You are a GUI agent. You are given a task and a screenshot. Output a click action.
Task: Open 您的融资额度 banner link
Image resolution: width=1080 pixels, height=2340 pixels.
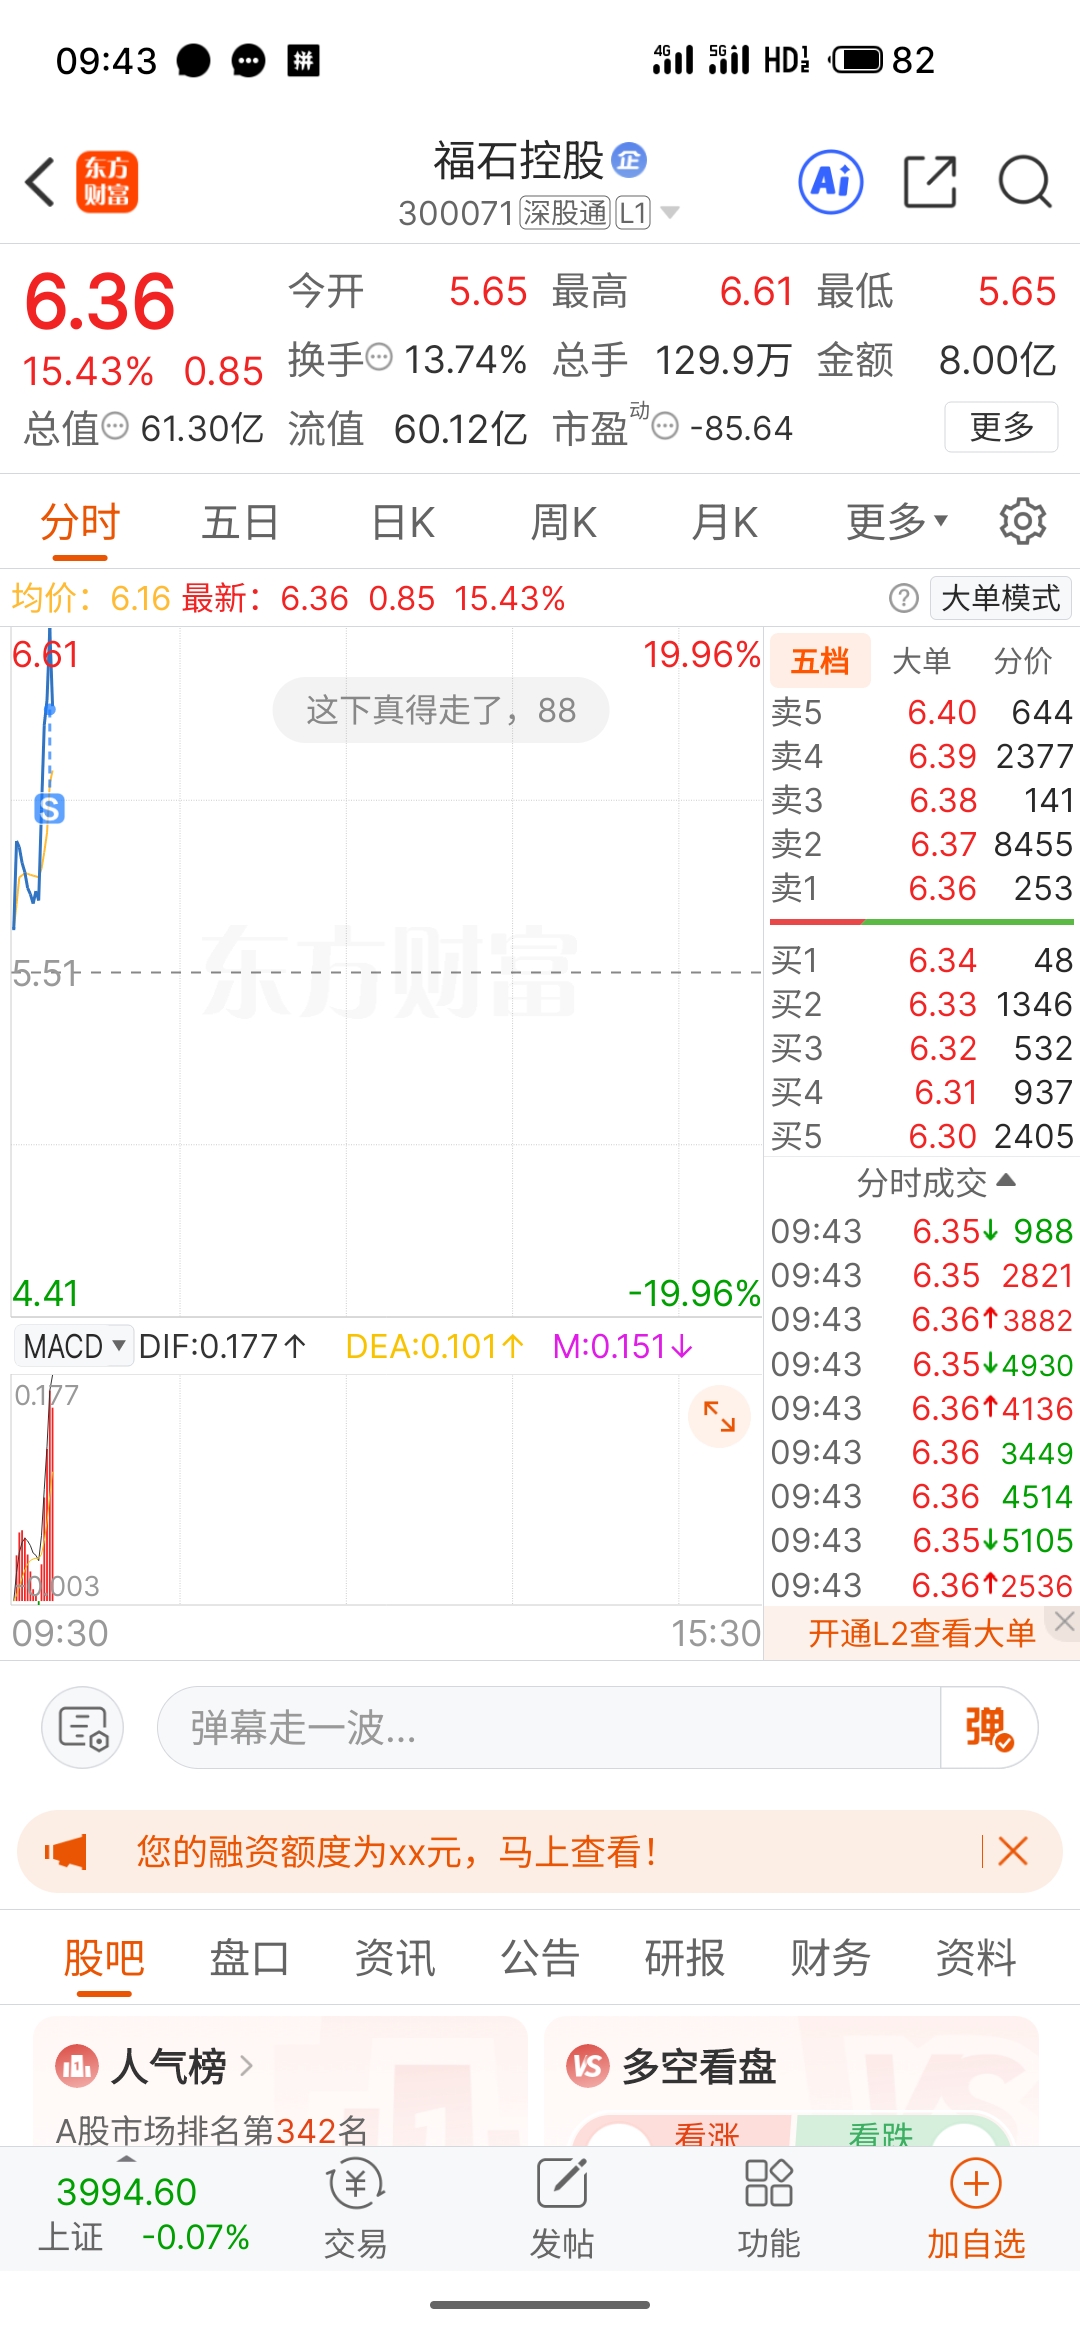pyautogui.click(x=397, y=1852)
